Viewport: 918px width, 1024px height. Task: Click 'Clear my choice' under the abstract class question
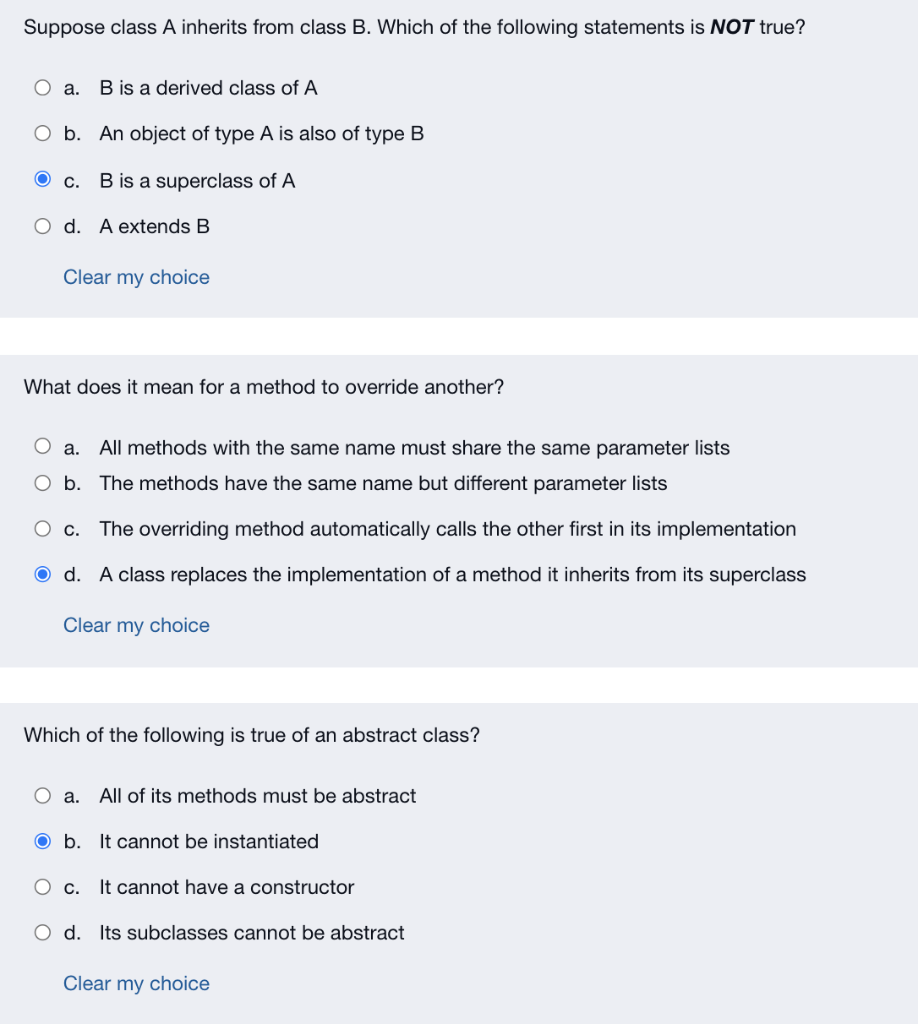[x=135, y=983]
